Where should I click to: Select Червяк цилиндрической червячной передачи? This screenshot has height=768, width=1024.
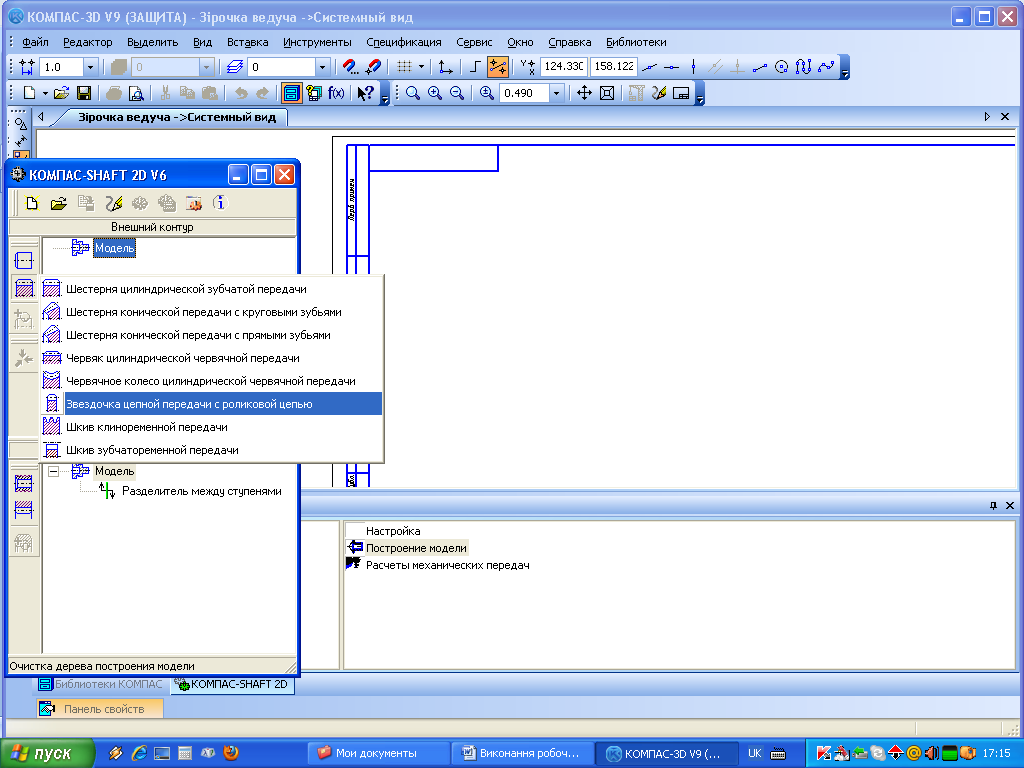pyautogui.click(x=212, y=358)
